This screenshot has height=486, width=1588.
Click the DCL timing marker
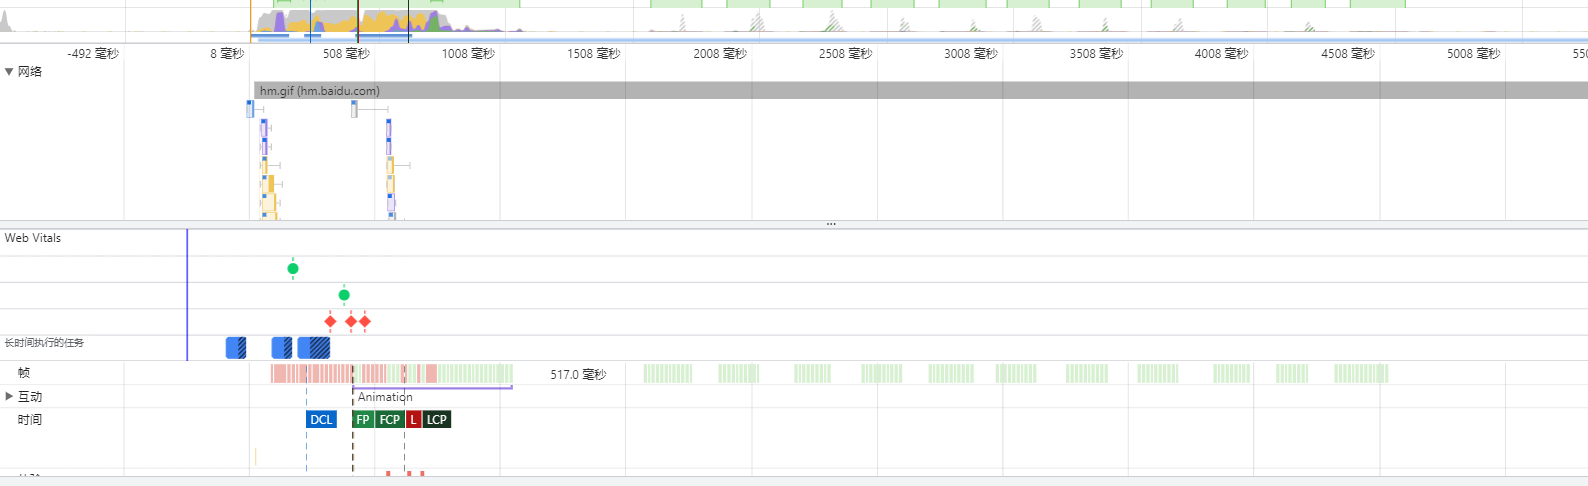[321, 420]
